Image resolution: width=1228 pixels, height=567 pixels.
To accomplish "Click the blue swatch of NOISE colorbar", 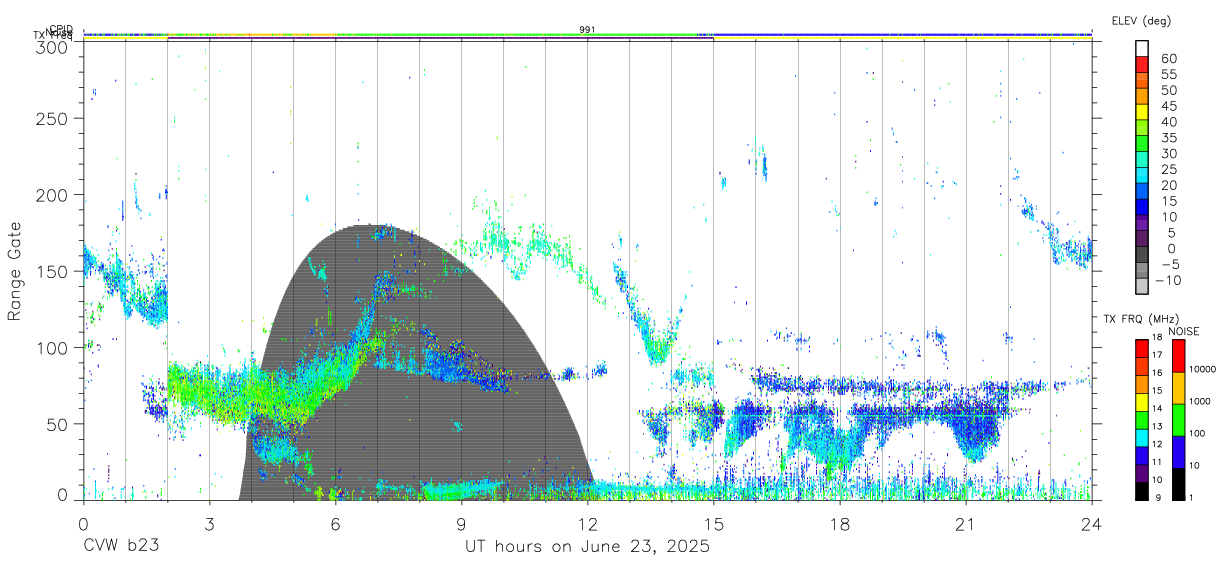I will tap(1177, 451).
